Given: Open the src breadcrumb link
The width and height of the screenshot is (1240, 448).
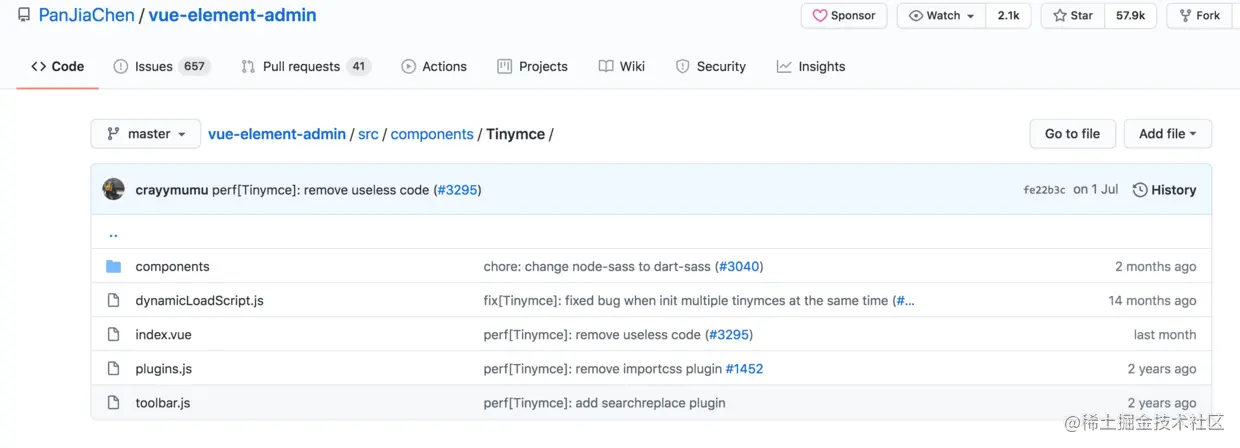Looking at the screenshot, I should [x=368, y=134].
